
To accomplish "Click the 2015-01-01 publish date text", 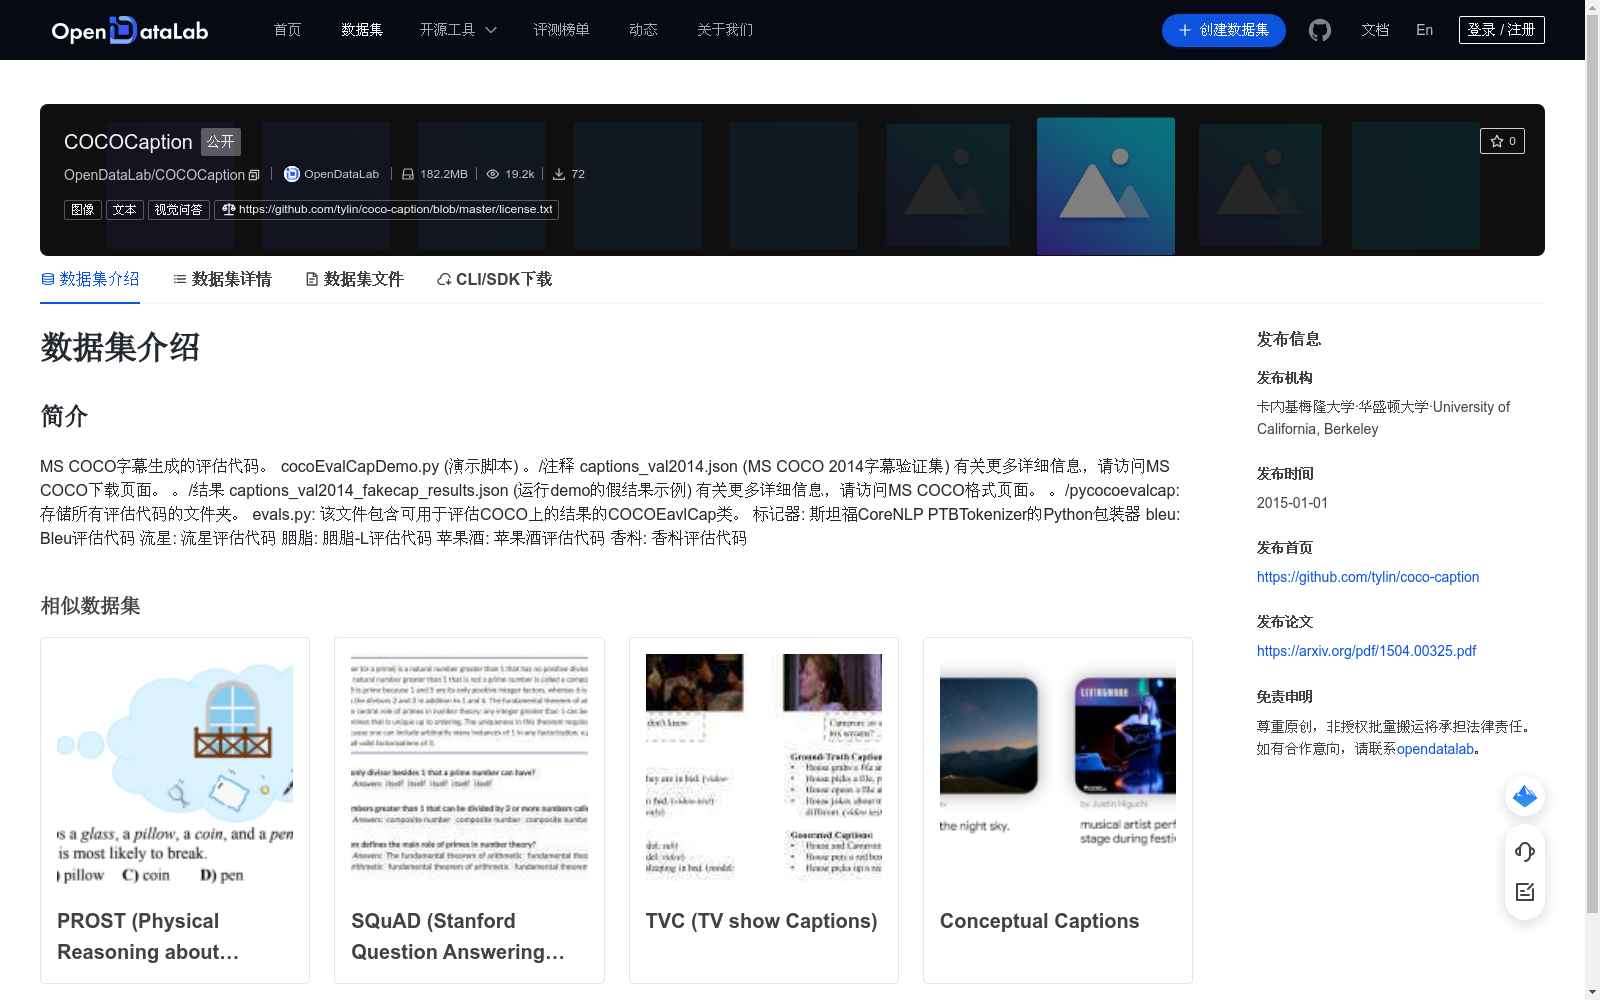I will pyautogui.click(x=1292, y=503).
